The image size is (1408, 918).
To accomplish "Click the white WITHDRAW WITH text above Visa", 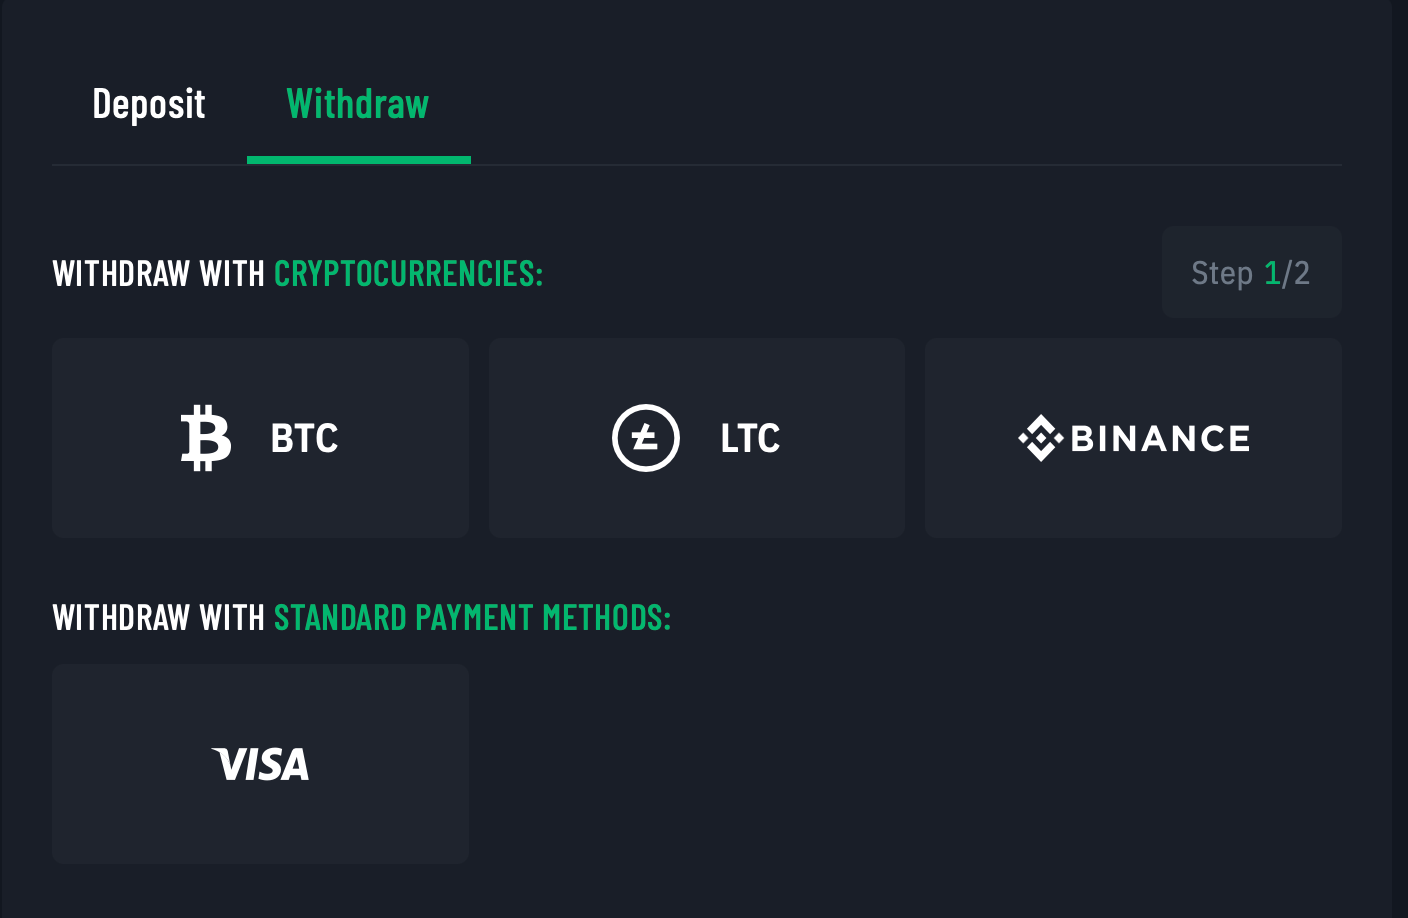I will pyautogui.click(x=158, y=618).
